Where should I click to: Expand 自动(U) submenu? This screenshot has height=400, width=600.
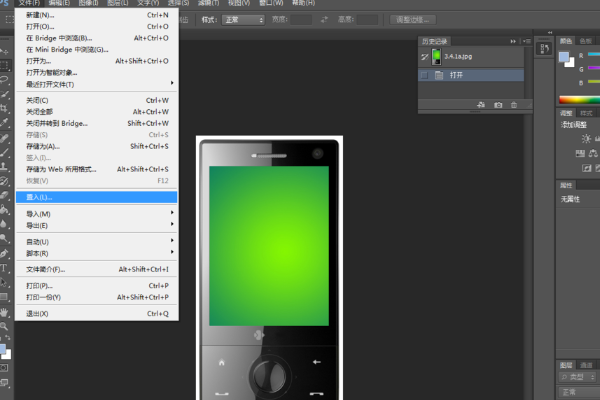point(97,242)
